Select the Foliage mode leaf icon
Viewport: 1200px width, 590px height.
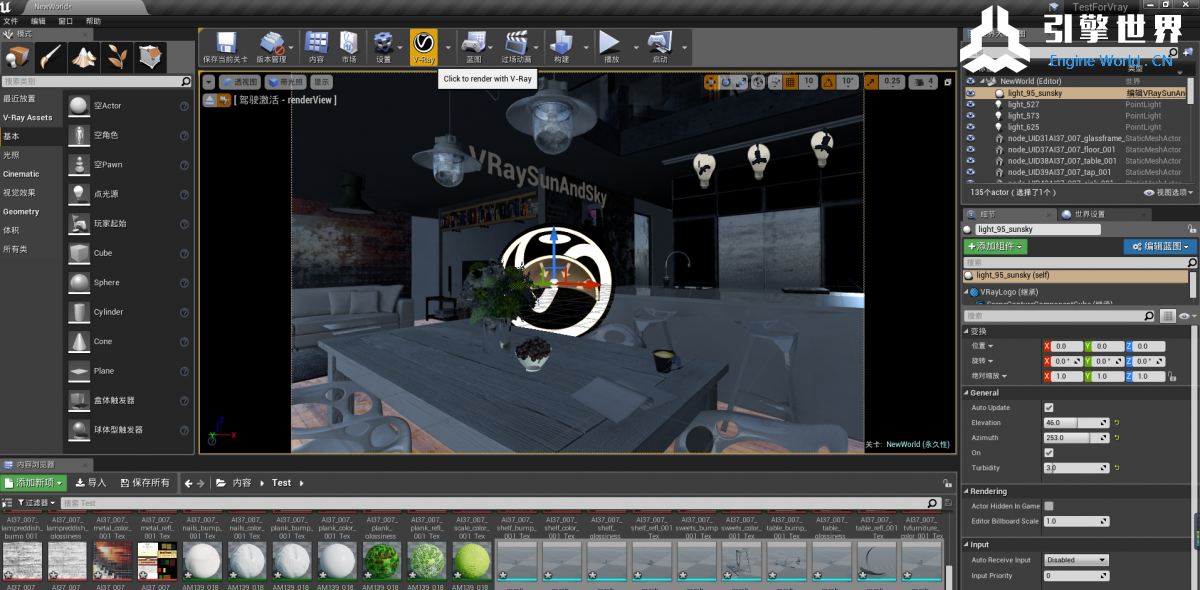117,57
